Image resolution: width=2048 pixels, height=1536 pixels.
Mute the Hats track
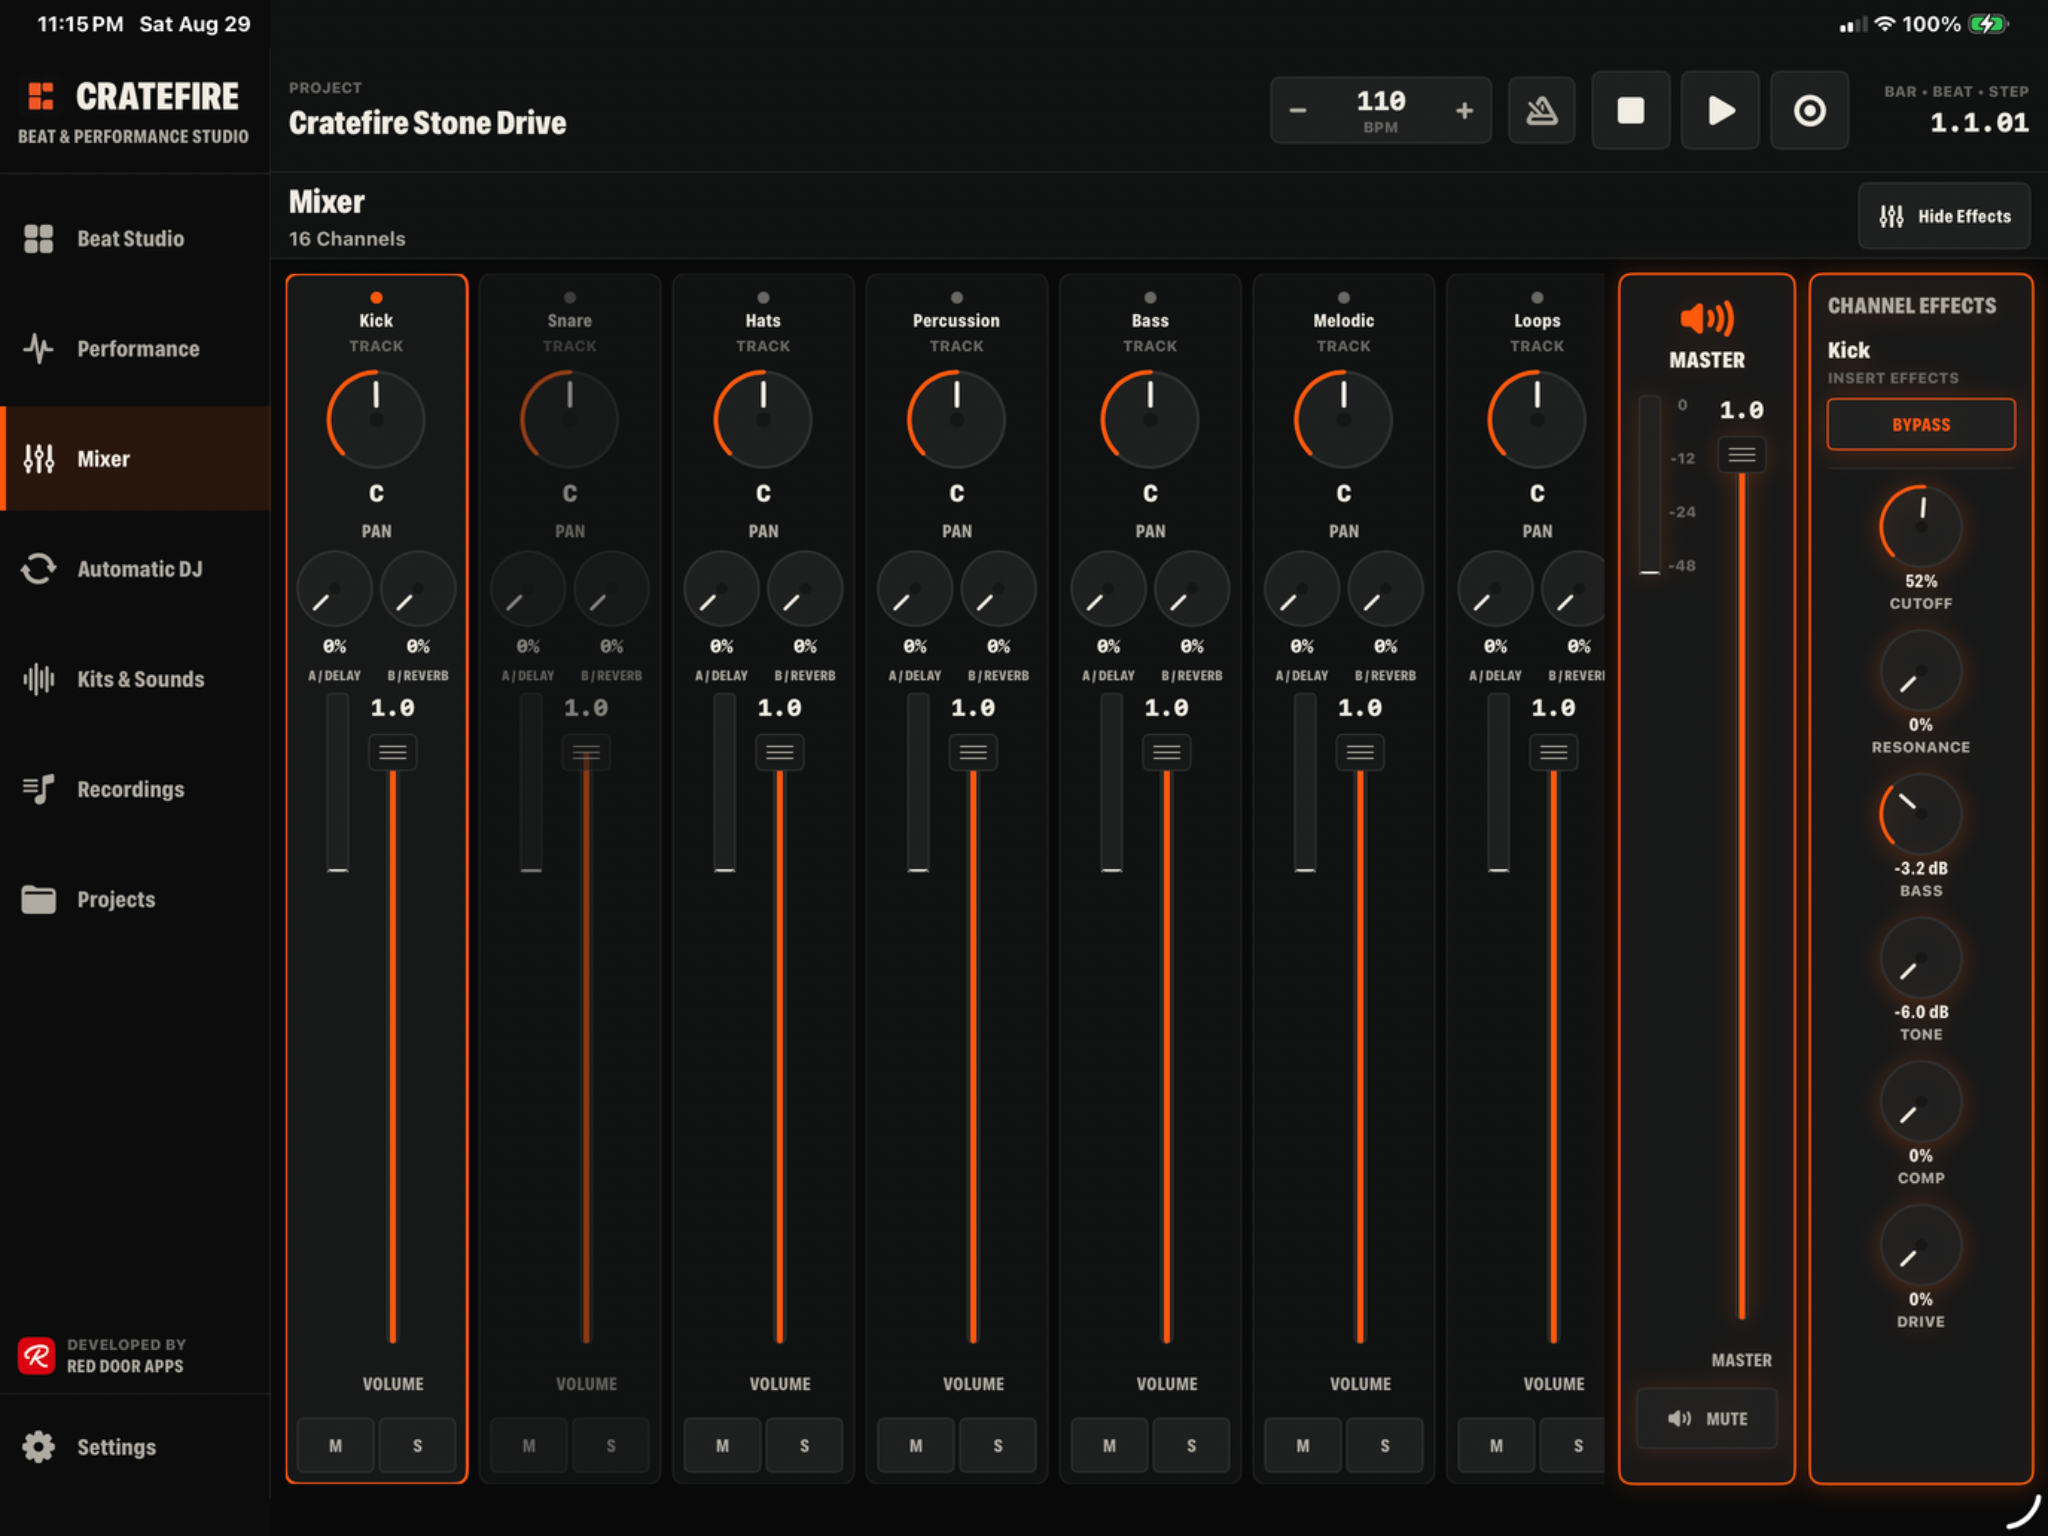(722, 1445)
